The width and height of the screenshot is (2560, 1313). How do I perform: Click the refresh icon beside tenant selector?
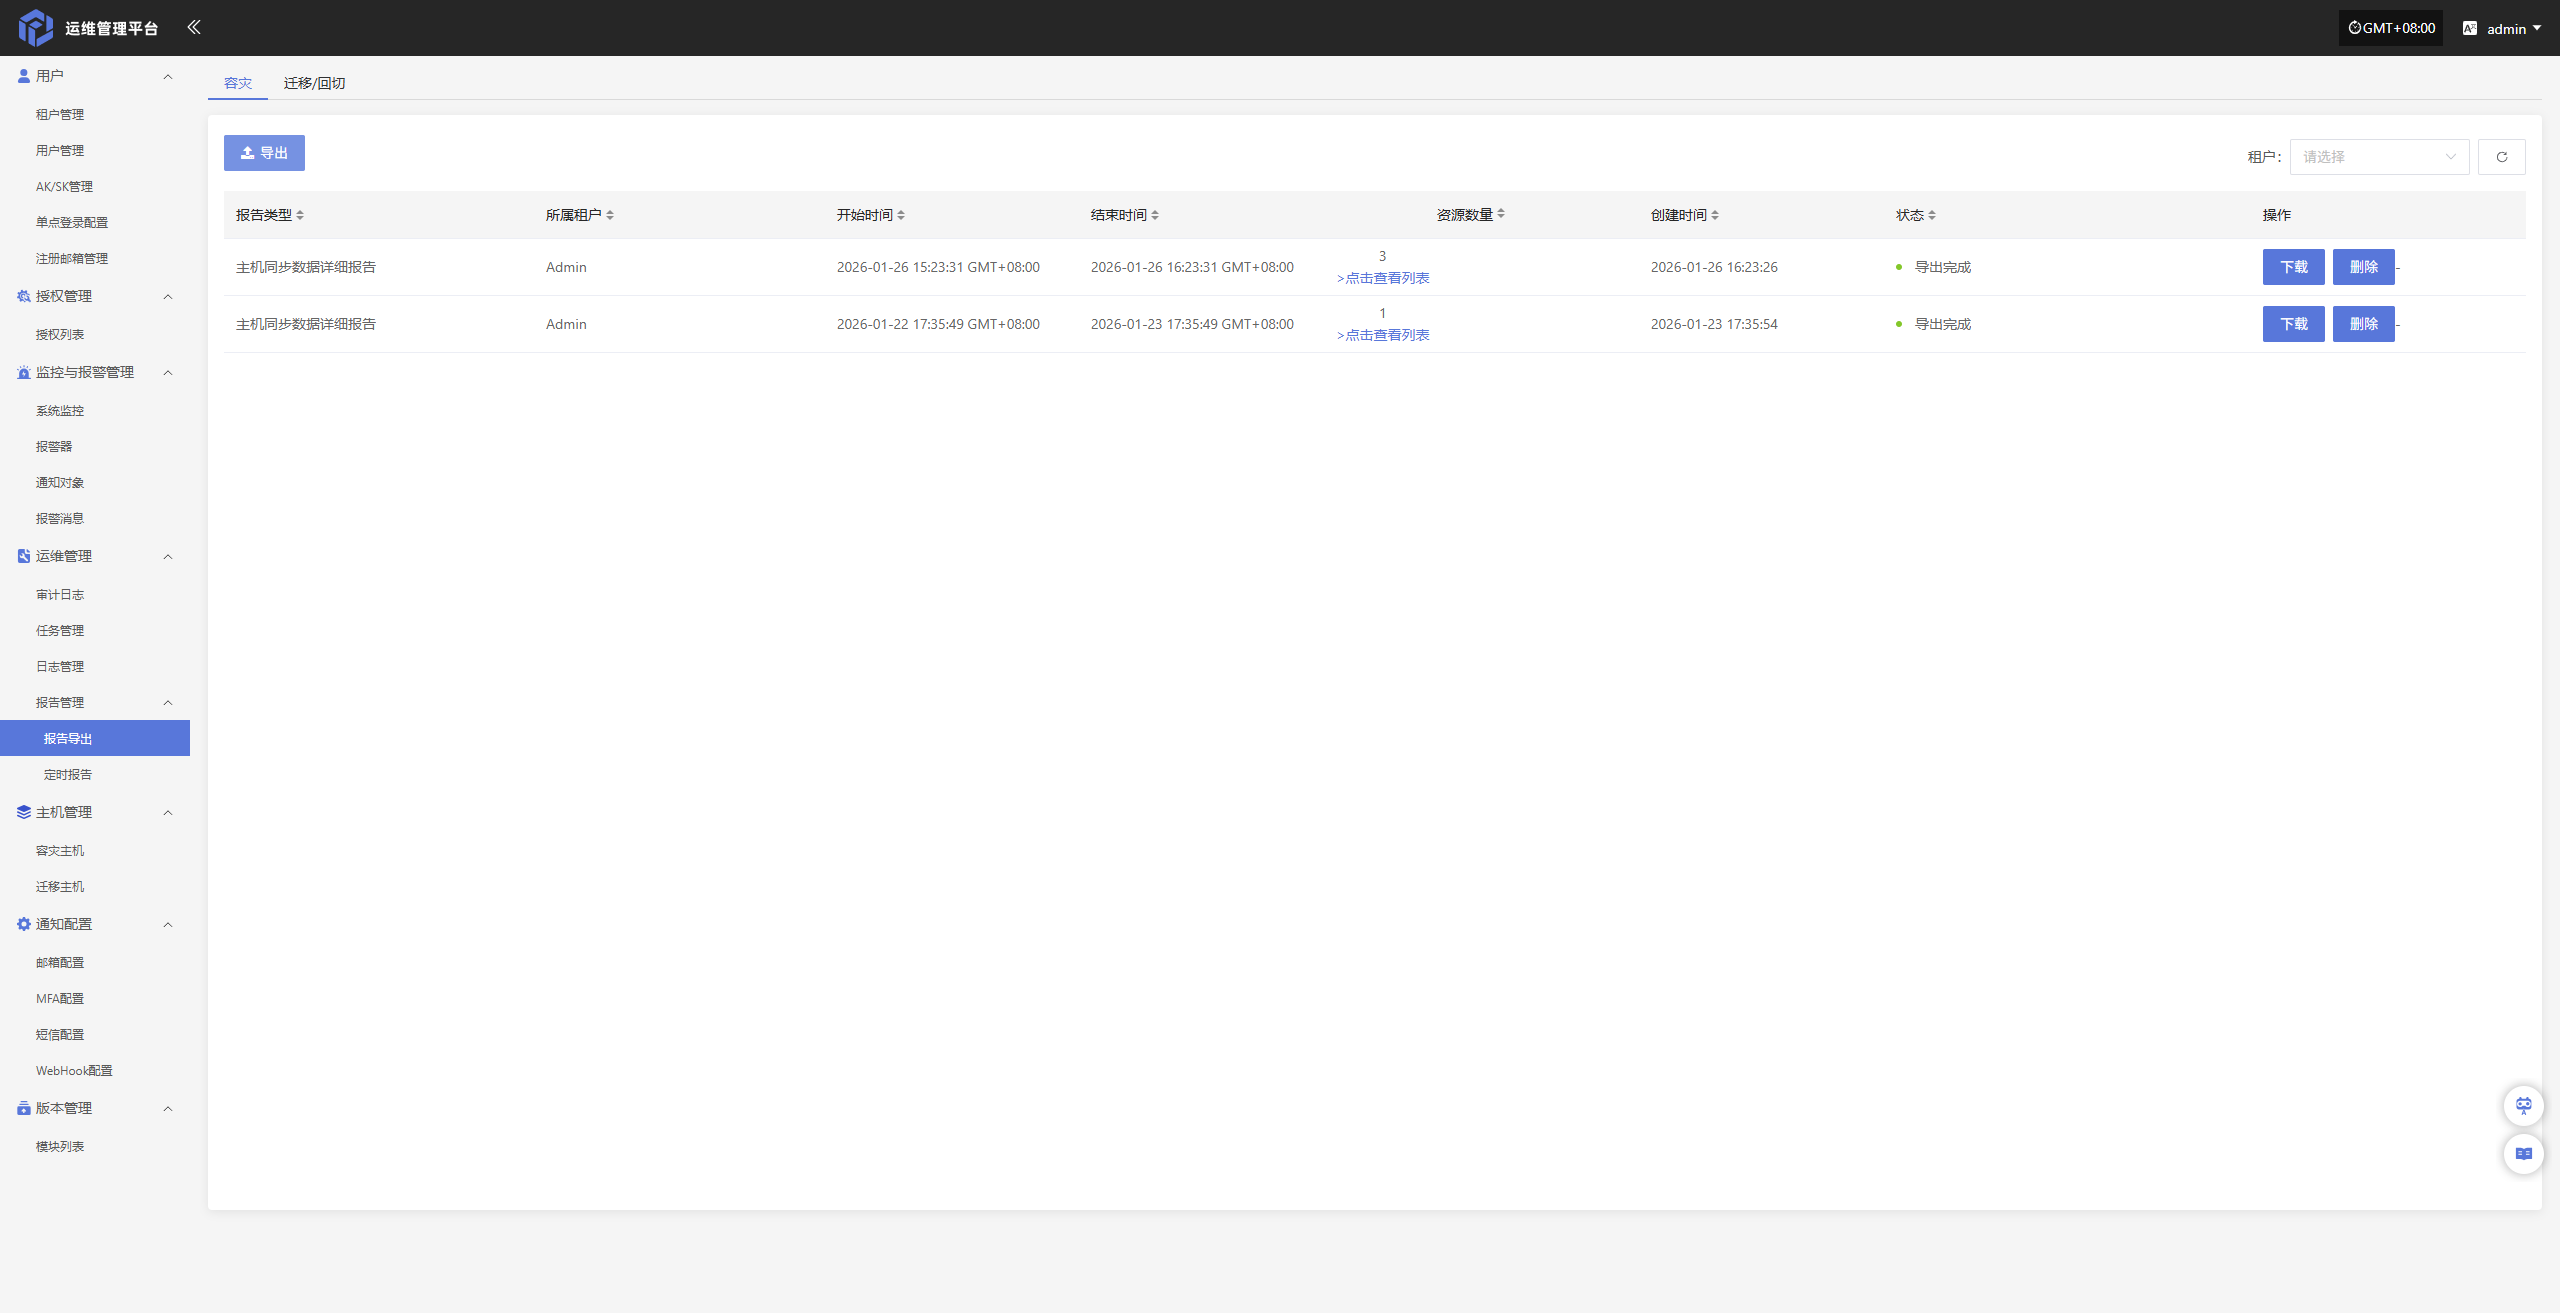coord(2501,157)
